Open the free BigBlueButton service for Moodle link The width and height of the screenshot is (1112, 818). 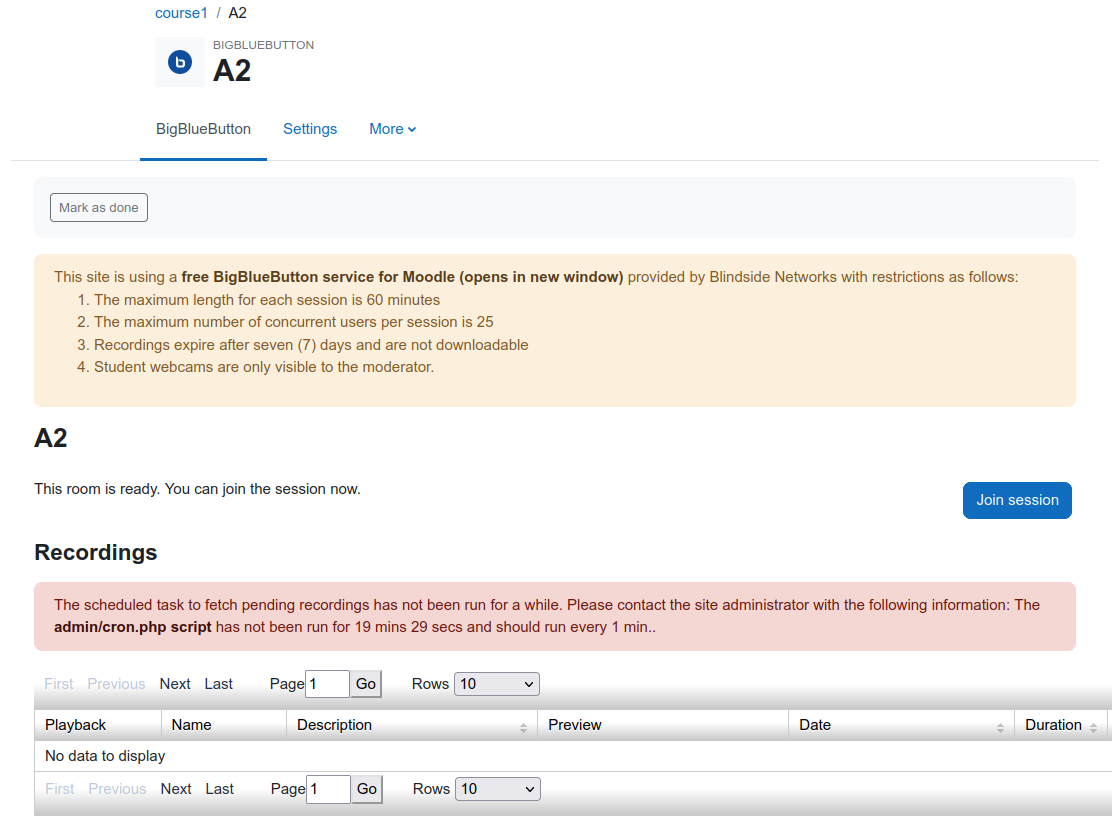point(402,277)
